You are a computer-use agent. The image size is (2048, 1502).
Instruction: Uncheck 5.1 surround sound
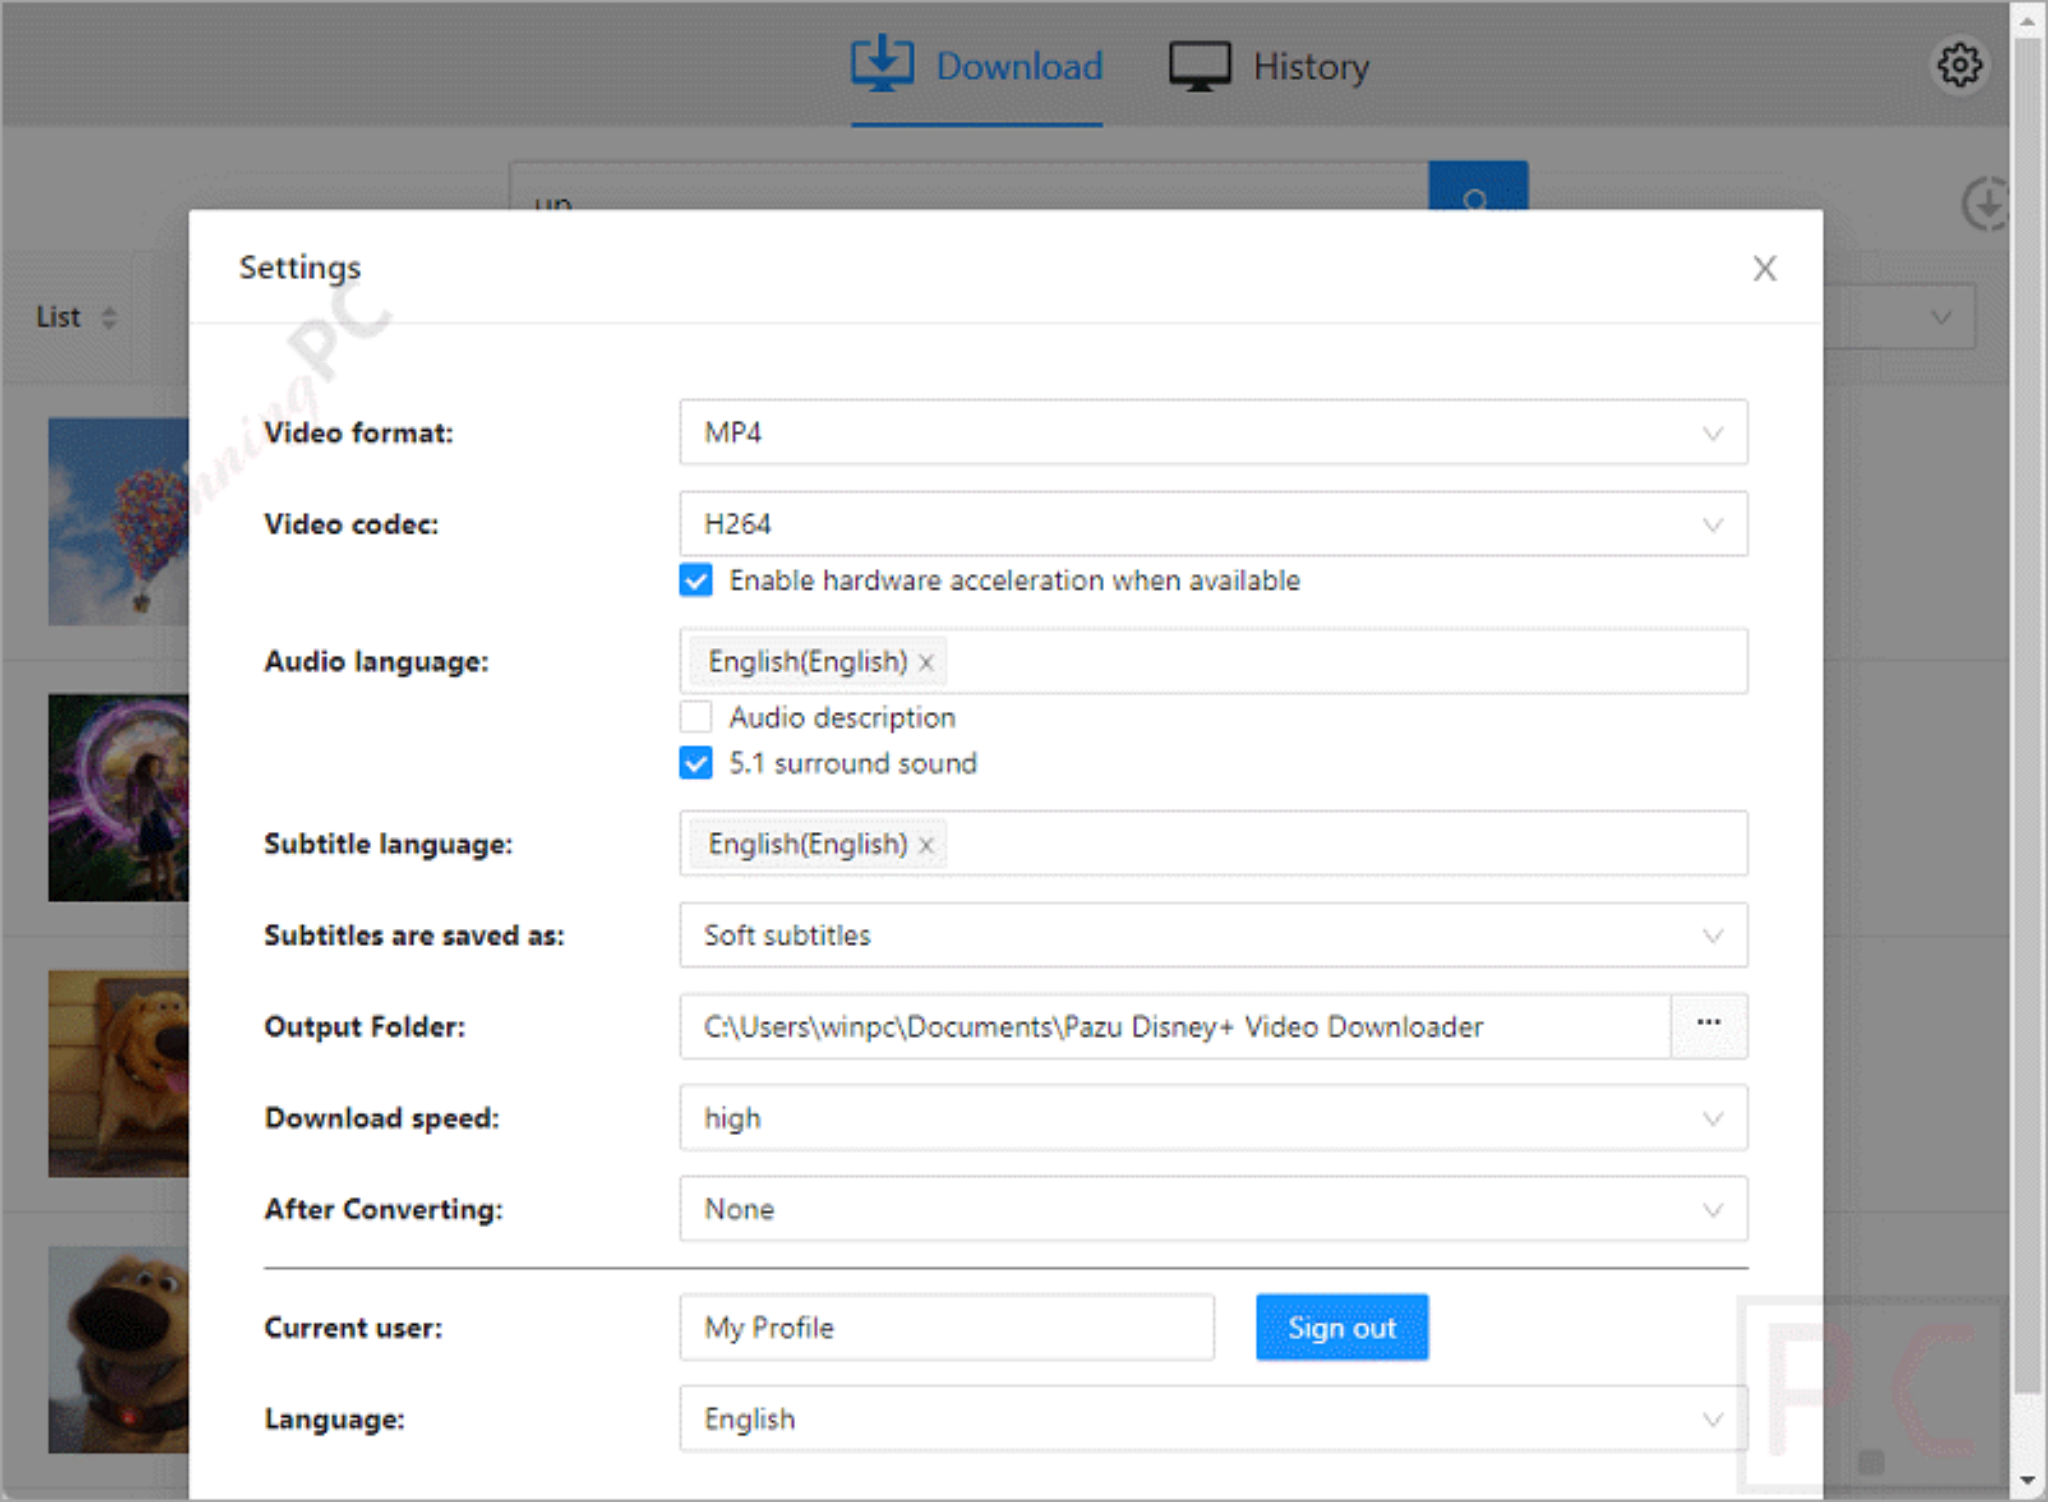(x=695, y=763)
